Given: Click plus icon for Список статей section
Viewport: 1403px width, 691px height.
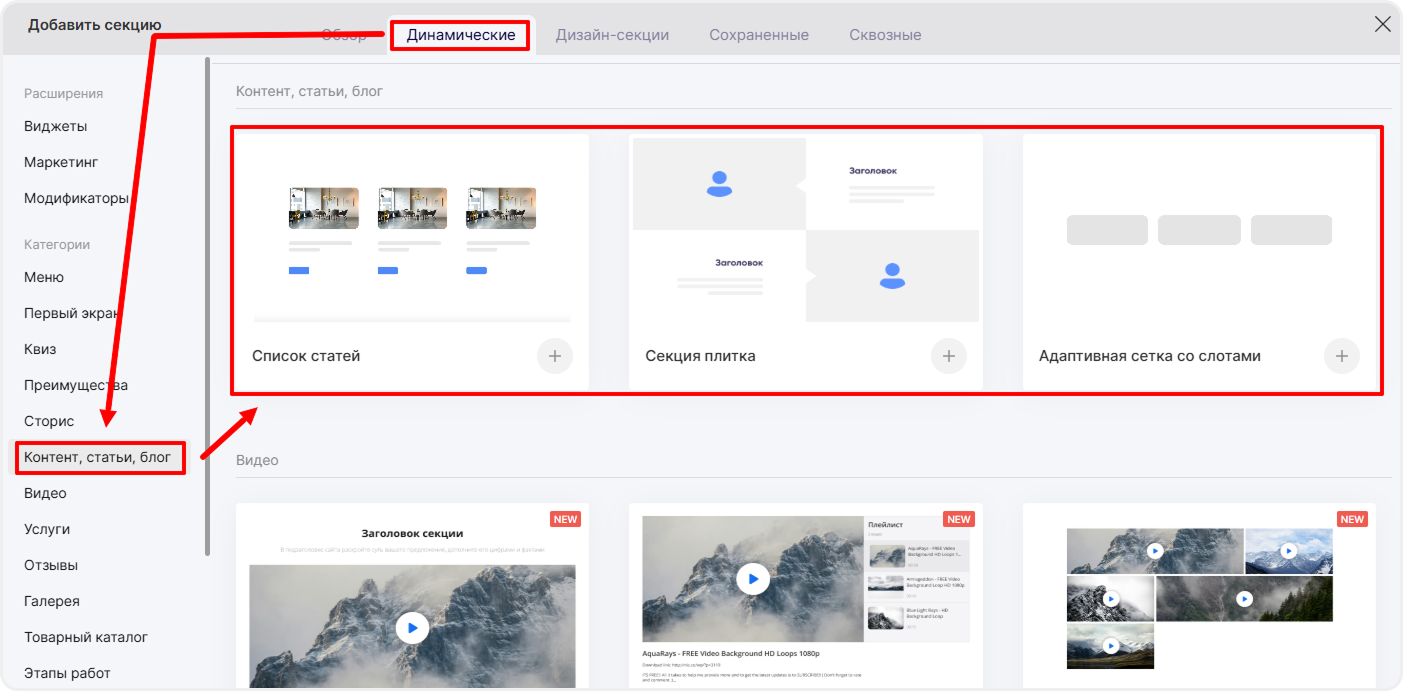Looking at the screenshot, I should point(555,356).
